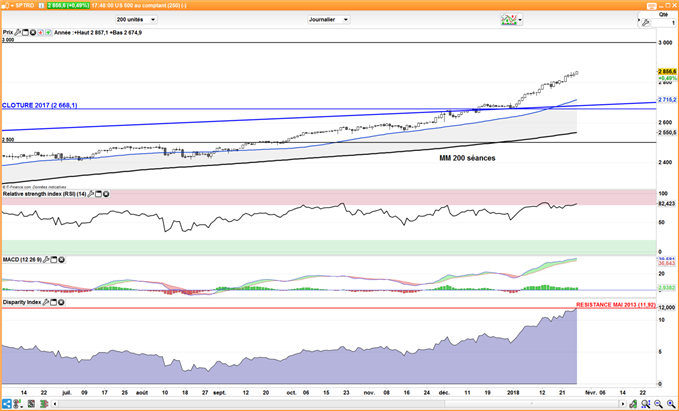Click the yellow 2 856,6 price label
This screenshot has width=679, height=411.
coord(667,71)
